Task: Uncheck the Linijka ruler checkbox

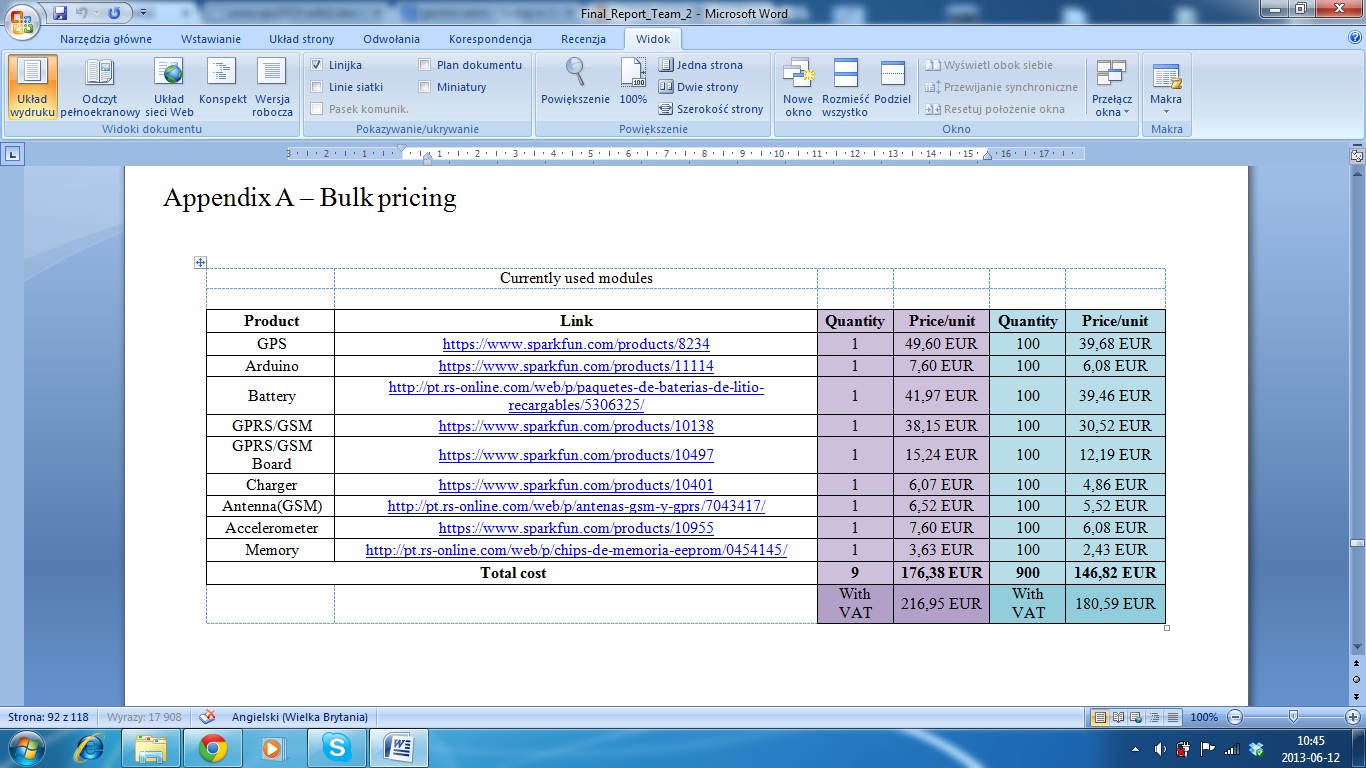Action: [x=317, y=65]
